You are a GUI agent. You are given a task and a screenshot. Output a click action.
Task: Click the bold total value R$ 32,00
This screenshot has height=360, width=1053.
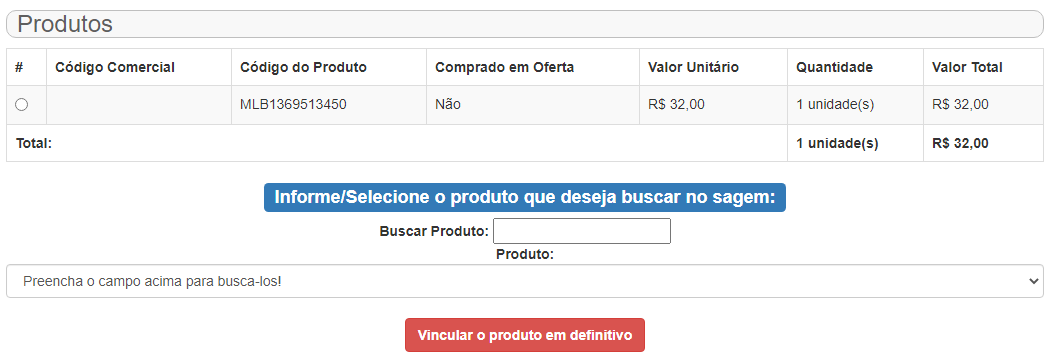tap(960, 143)
